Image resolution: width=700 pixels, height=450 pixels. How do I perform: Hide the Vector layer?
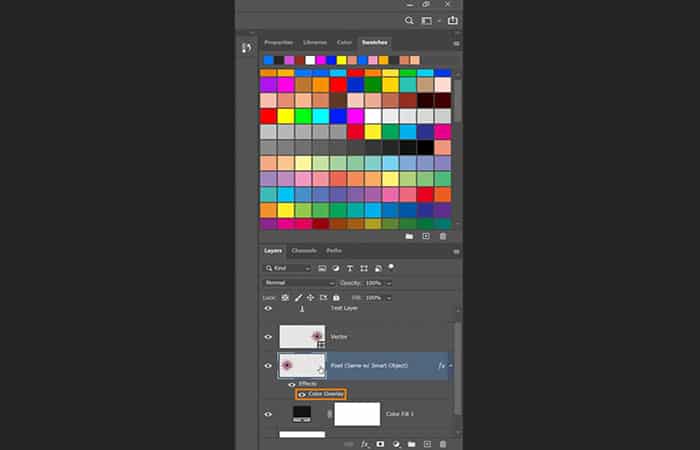268,337
